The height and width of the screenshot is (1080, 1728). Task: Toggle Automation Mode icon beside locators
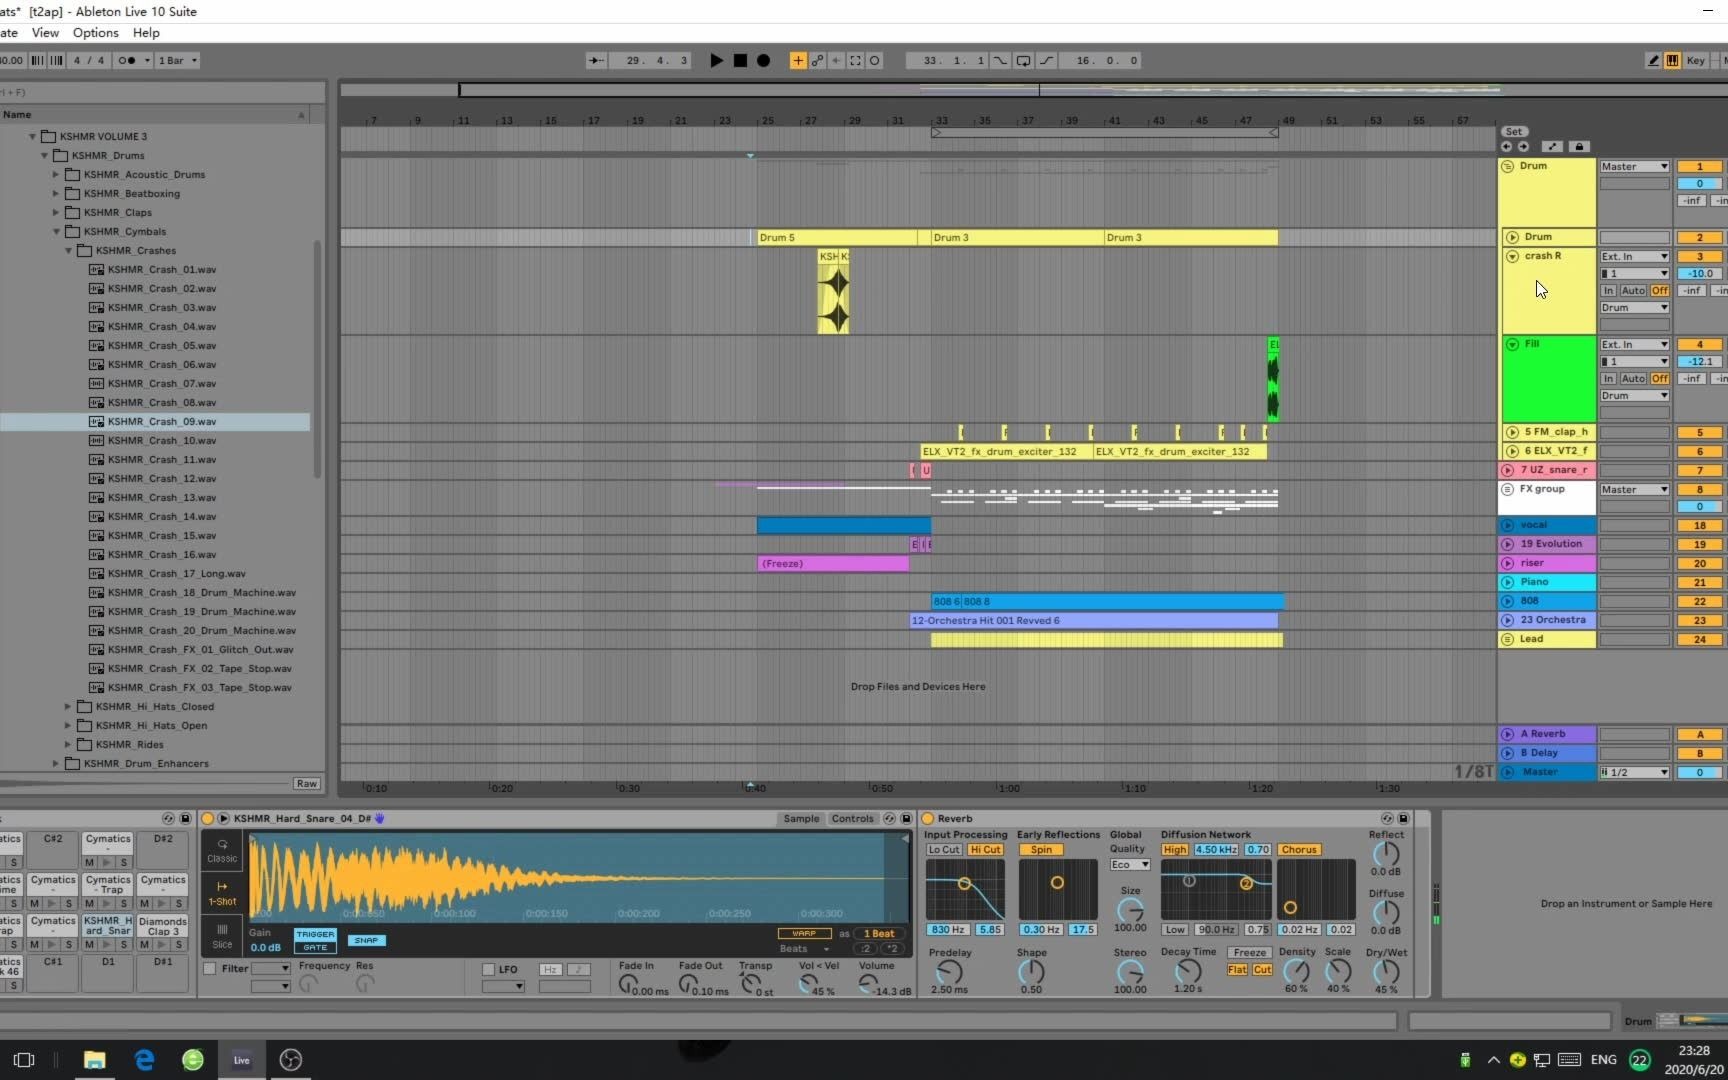point(1552,146)
